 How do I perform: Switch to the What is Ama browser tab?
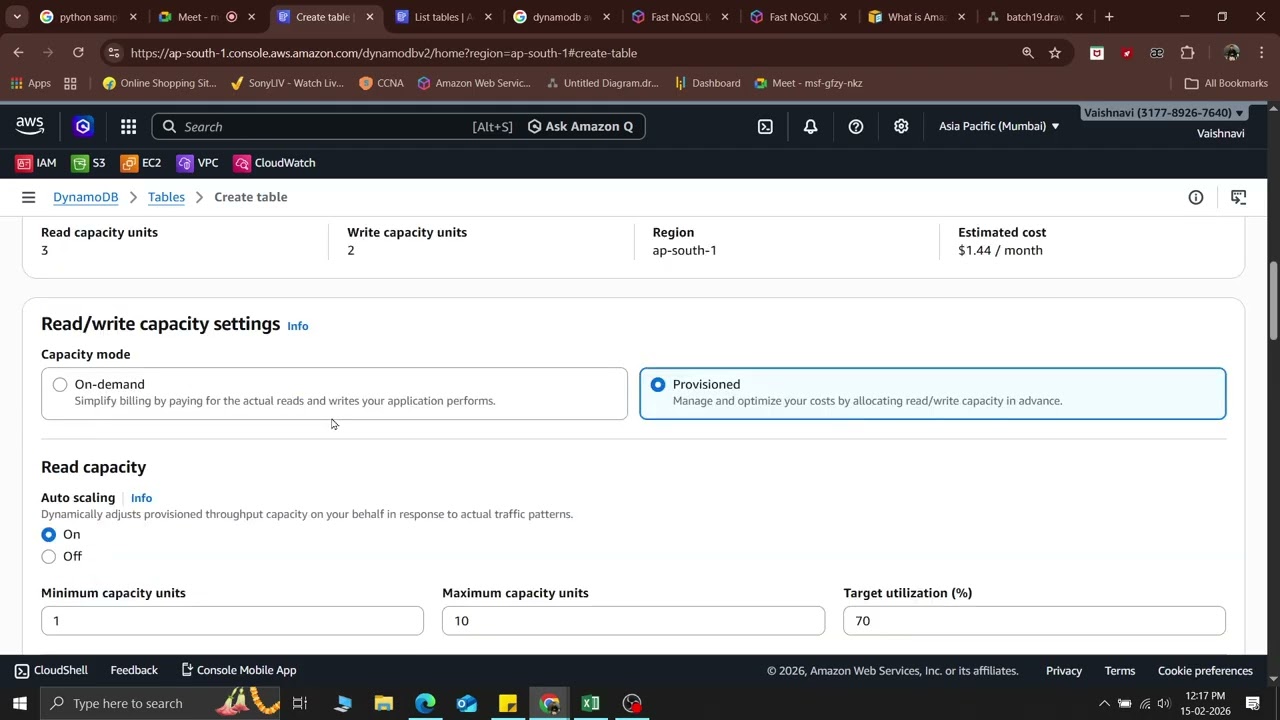[x=917, y=17]
